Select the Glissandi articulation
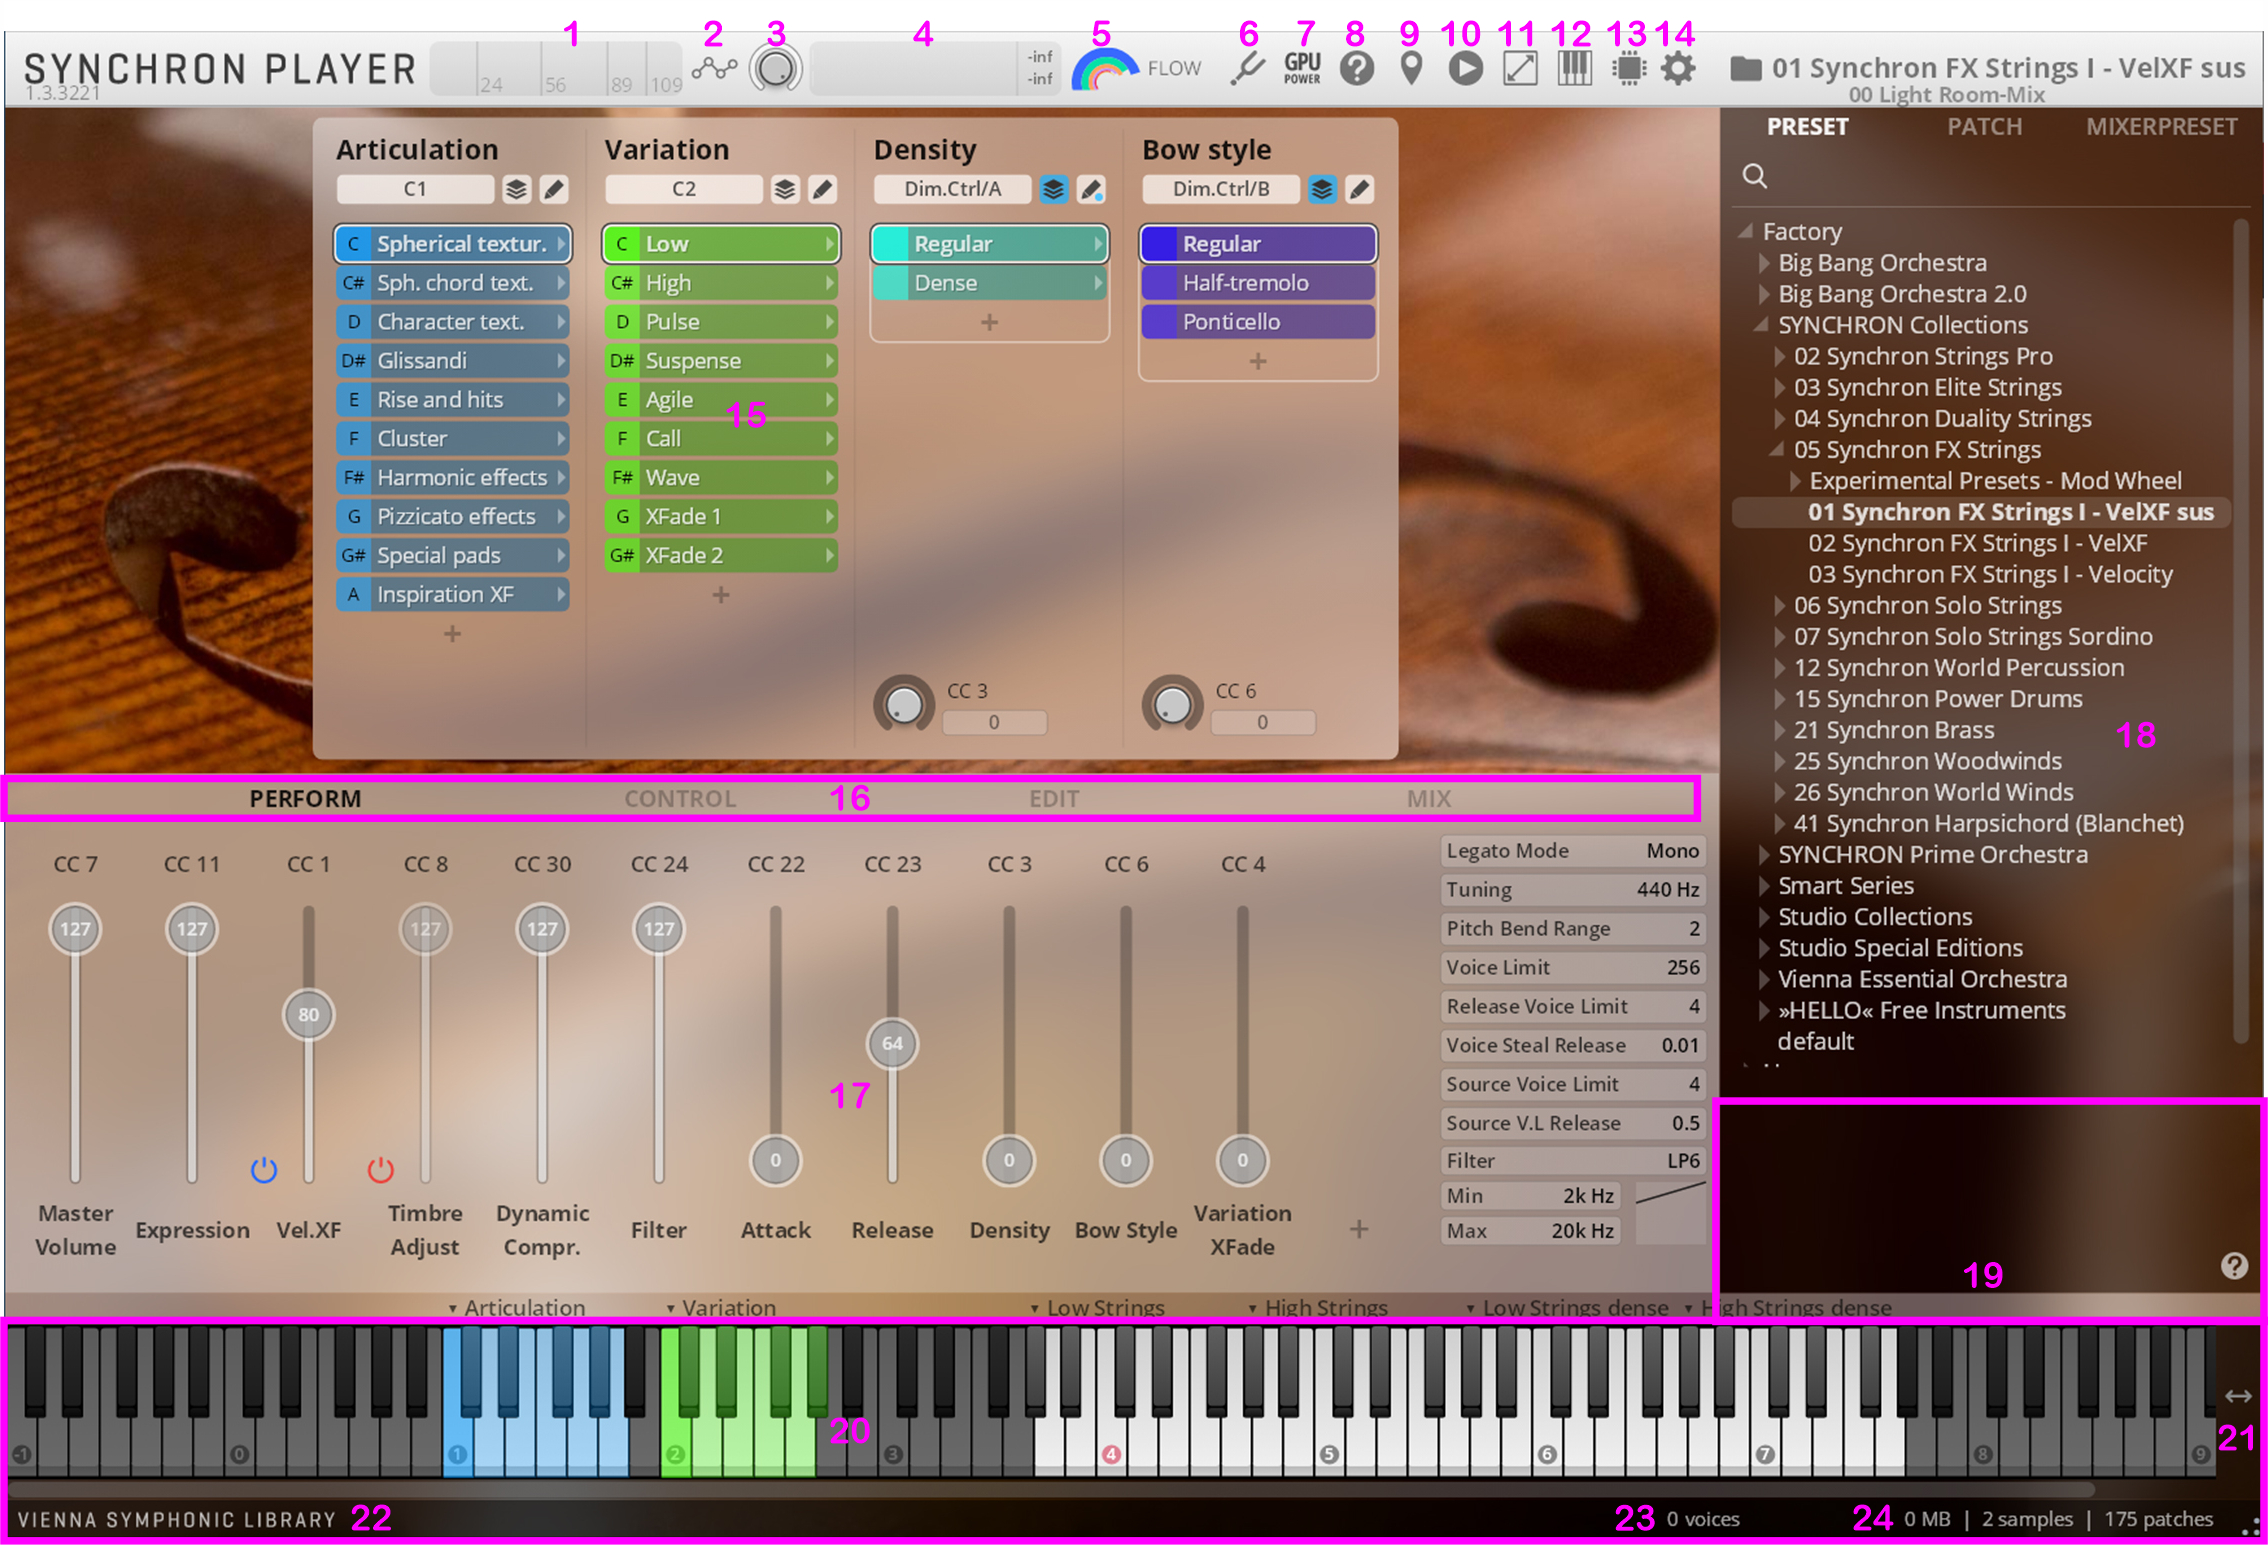2268x1545 pixels. tap(452, 361)
